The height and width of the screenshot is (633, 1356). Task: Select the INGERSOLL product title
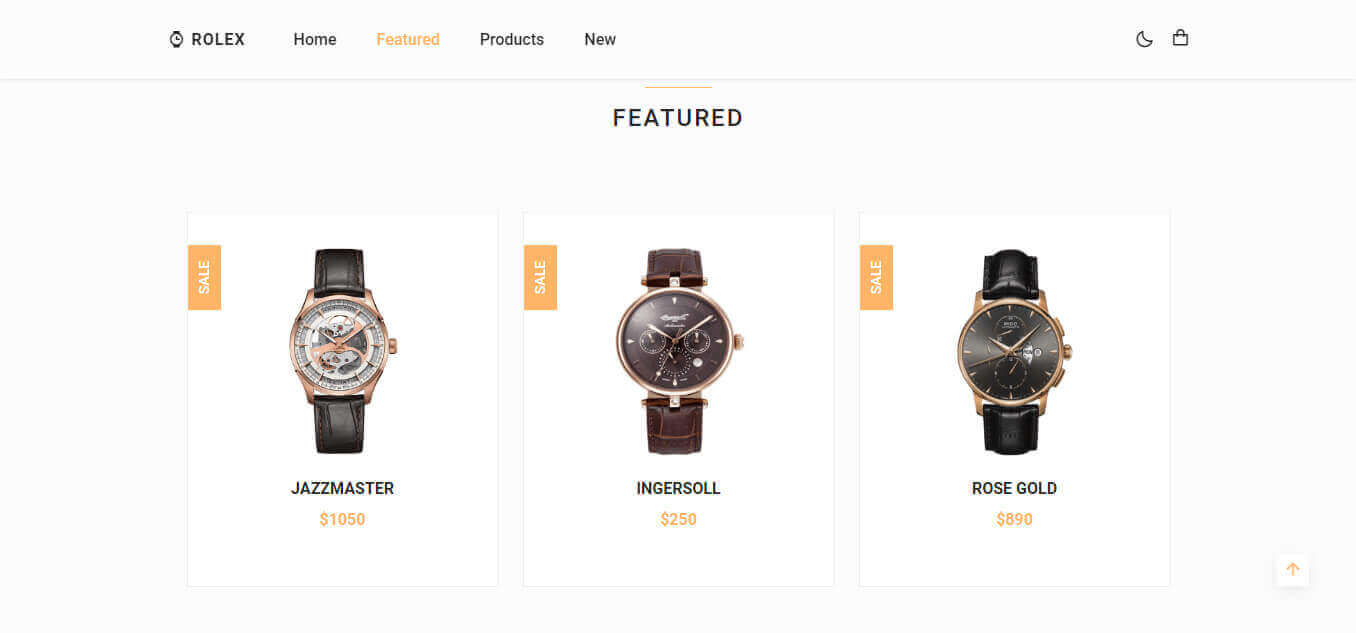(x=678, y=488)
